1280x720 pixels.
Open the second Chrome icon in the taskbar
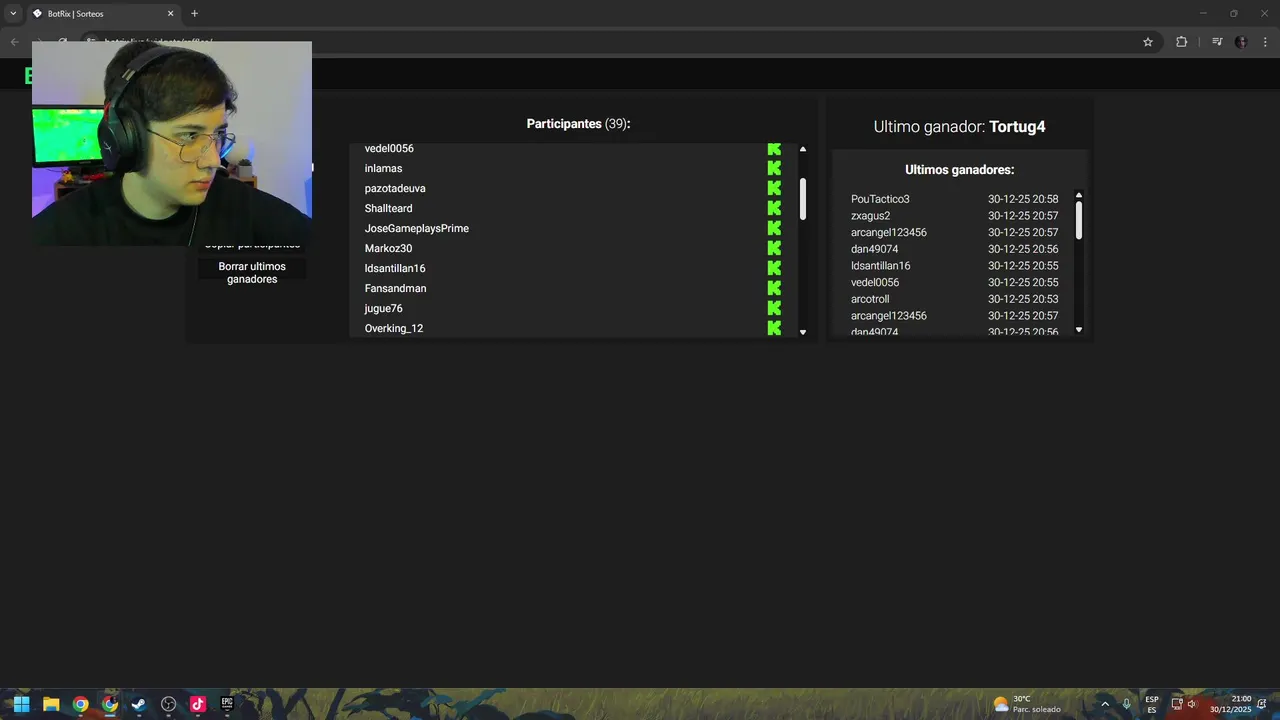[110, 704]
